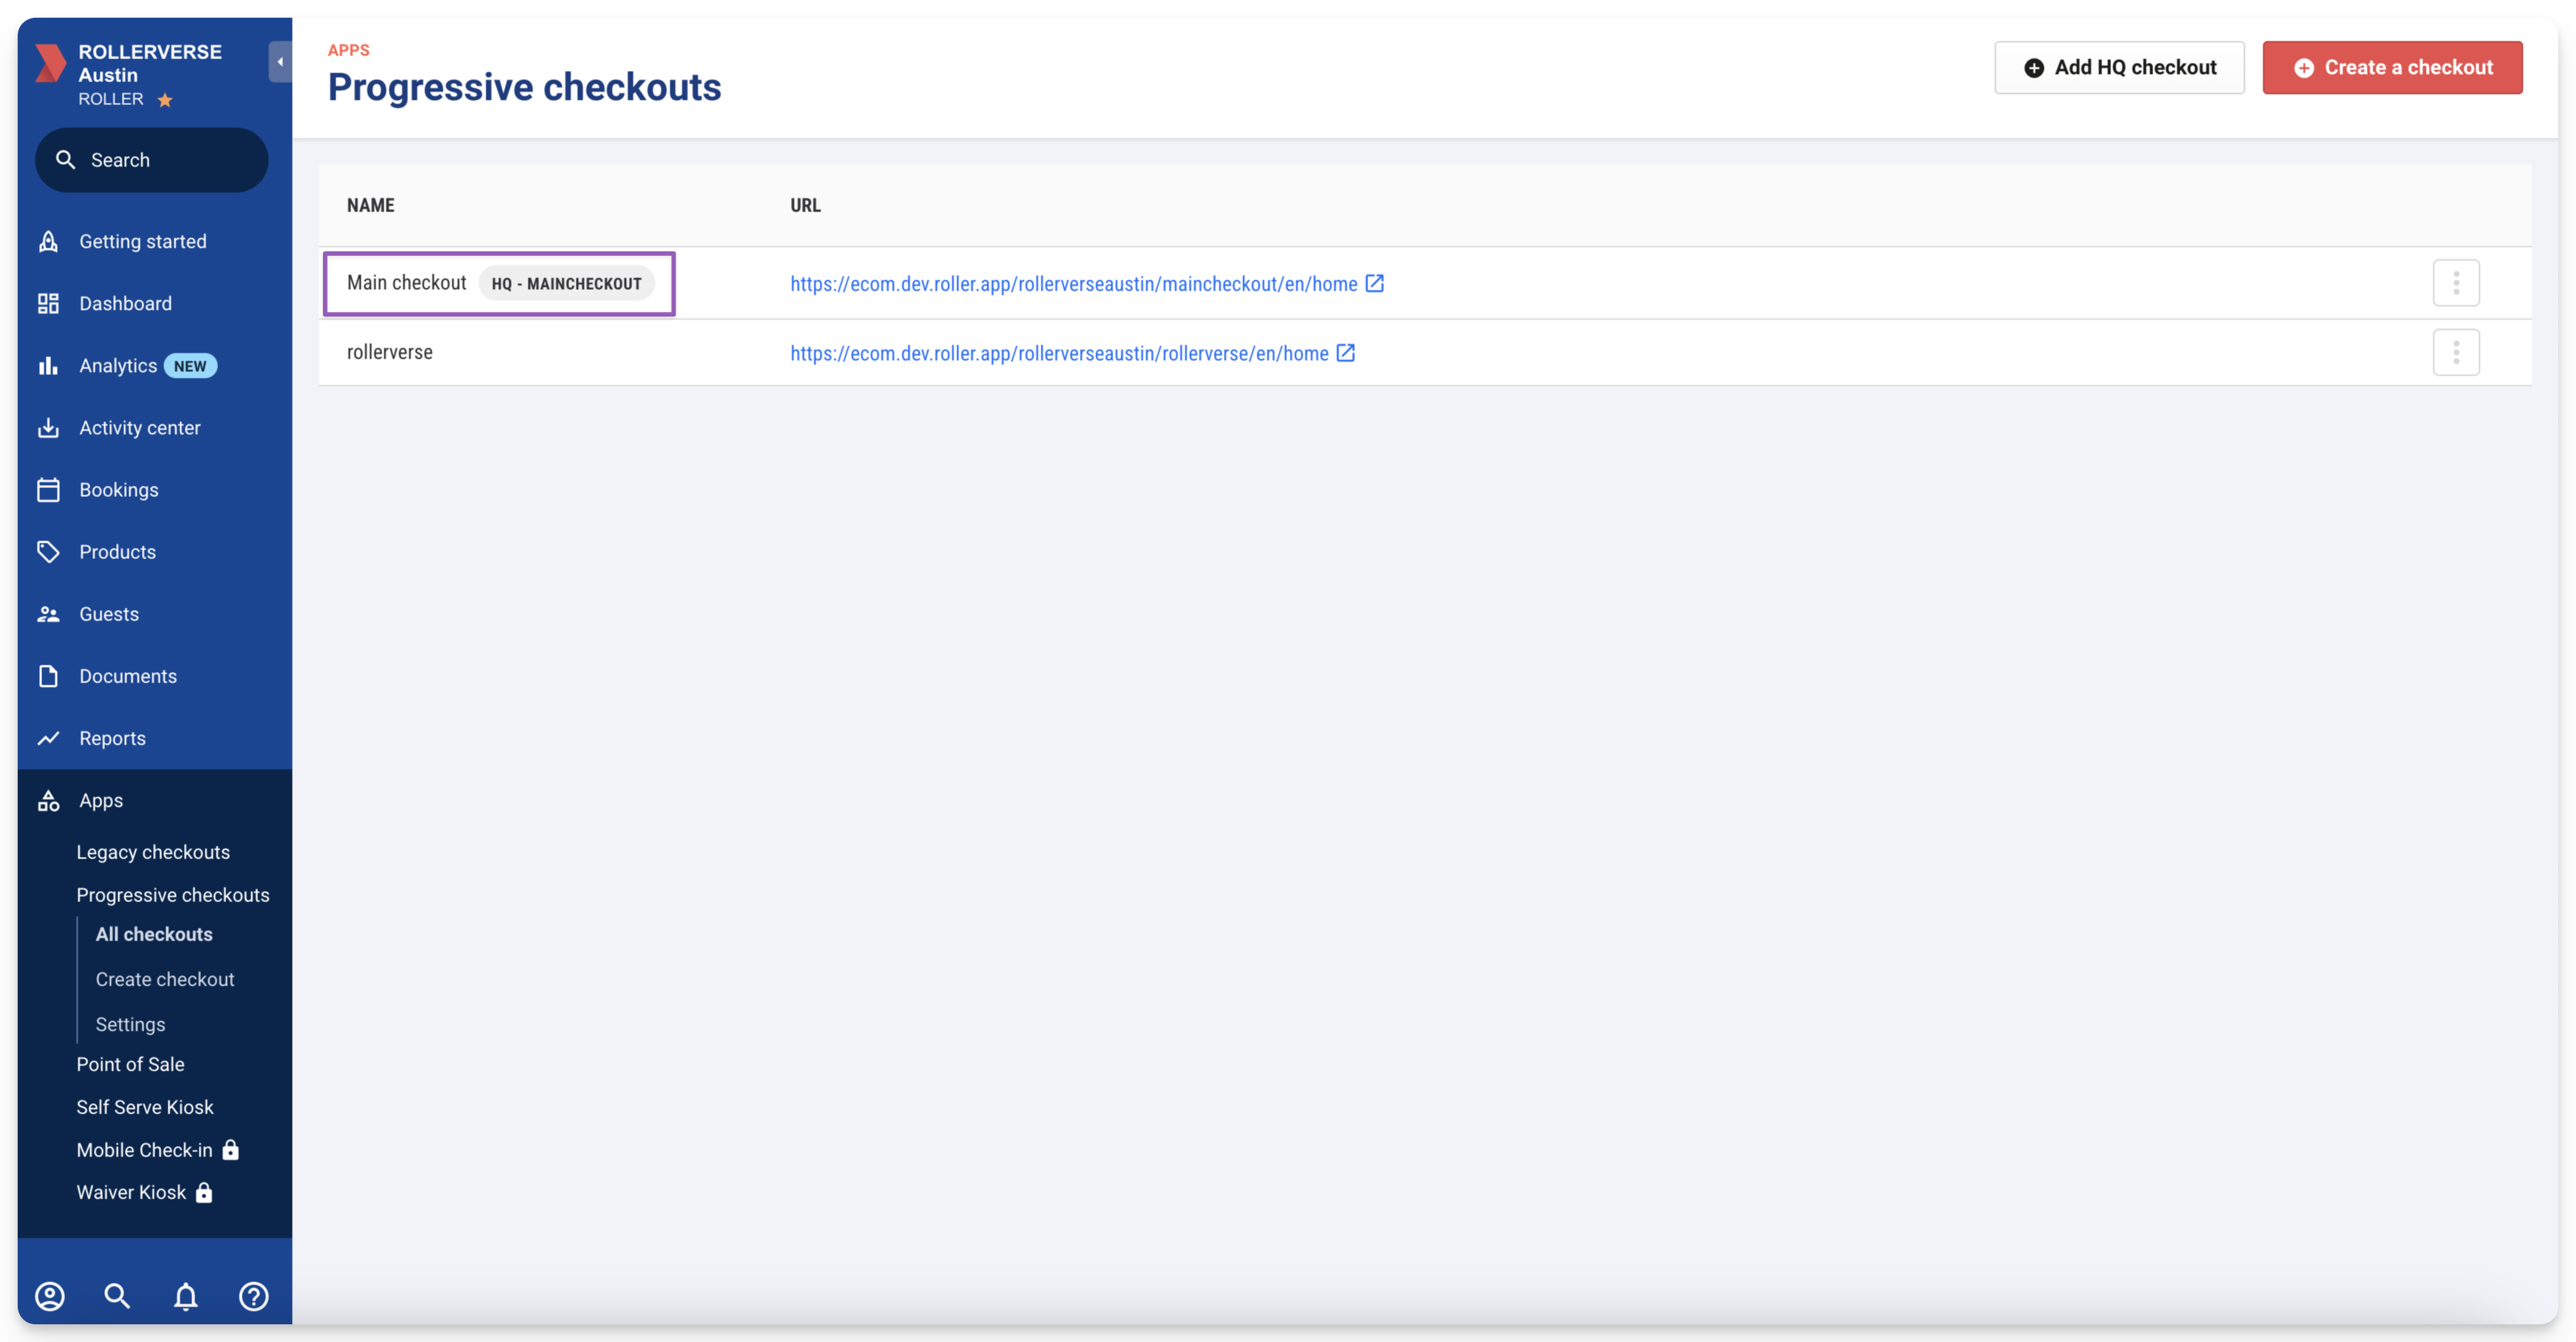
Task: Click the NAME column header
Action: point(371,205)
